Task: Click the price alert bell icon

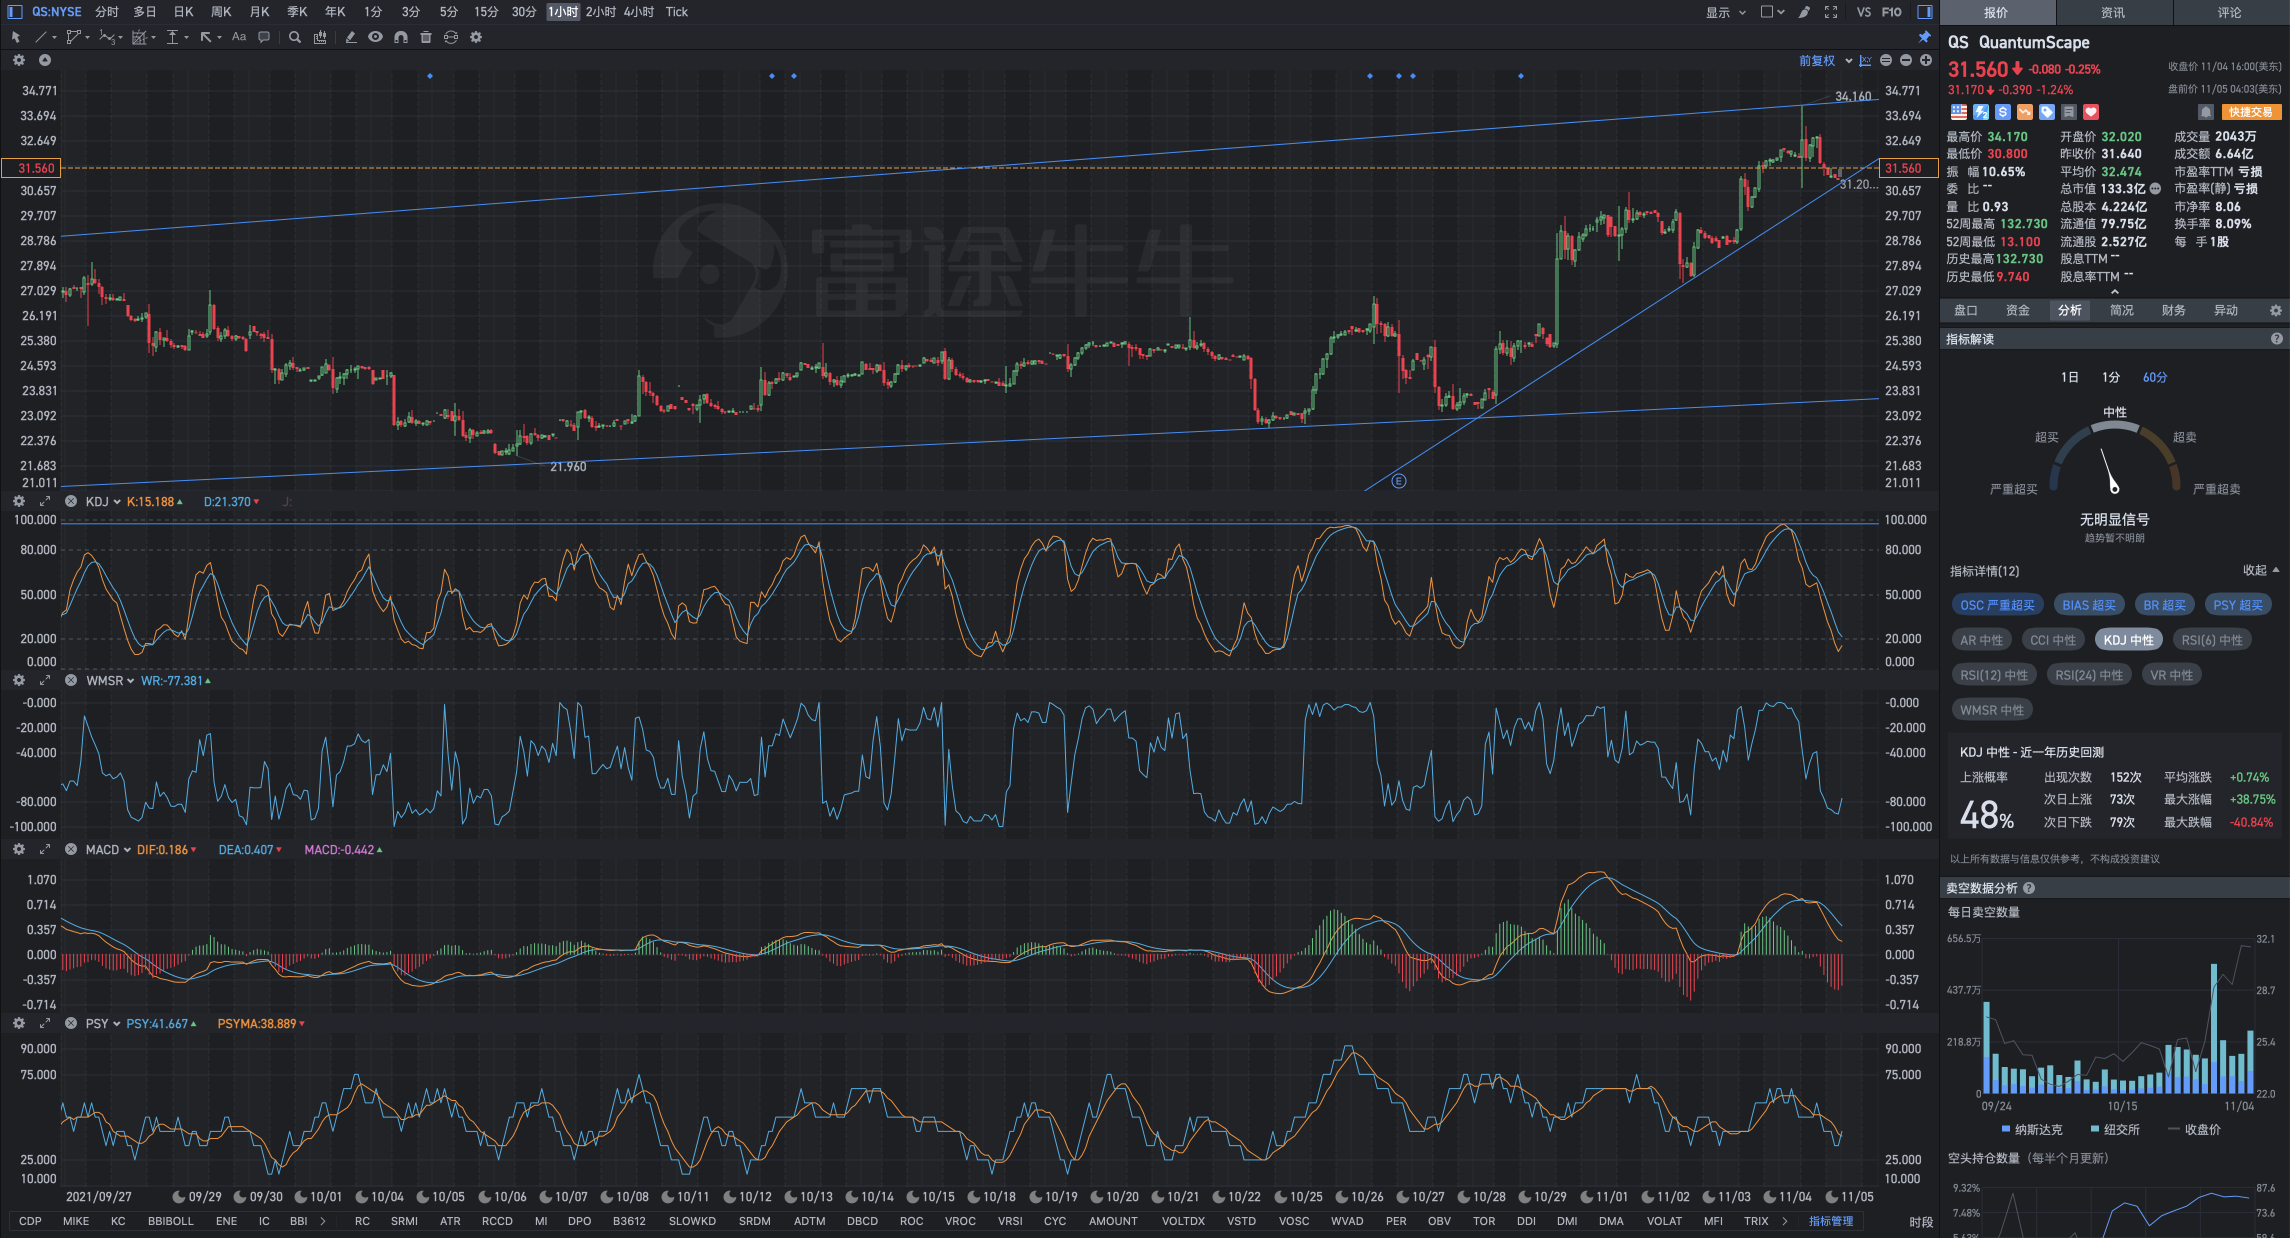Action: tap(2205, 112)
